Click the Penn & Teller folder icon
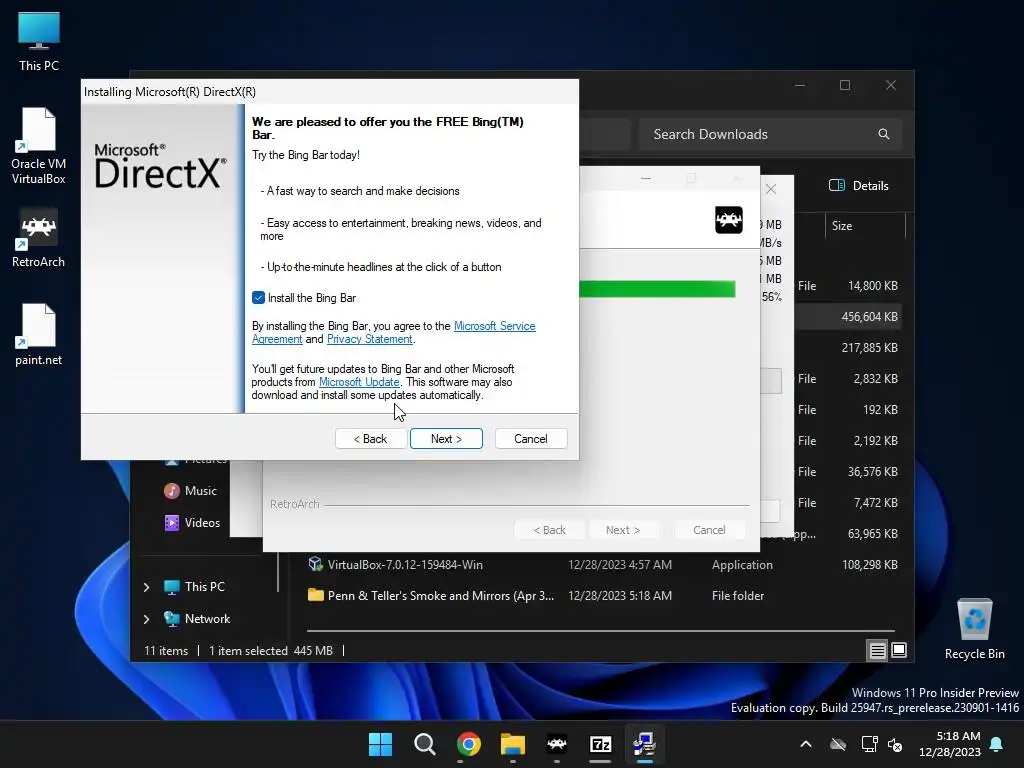1024x768 pixels. click(x=315, y=595)
